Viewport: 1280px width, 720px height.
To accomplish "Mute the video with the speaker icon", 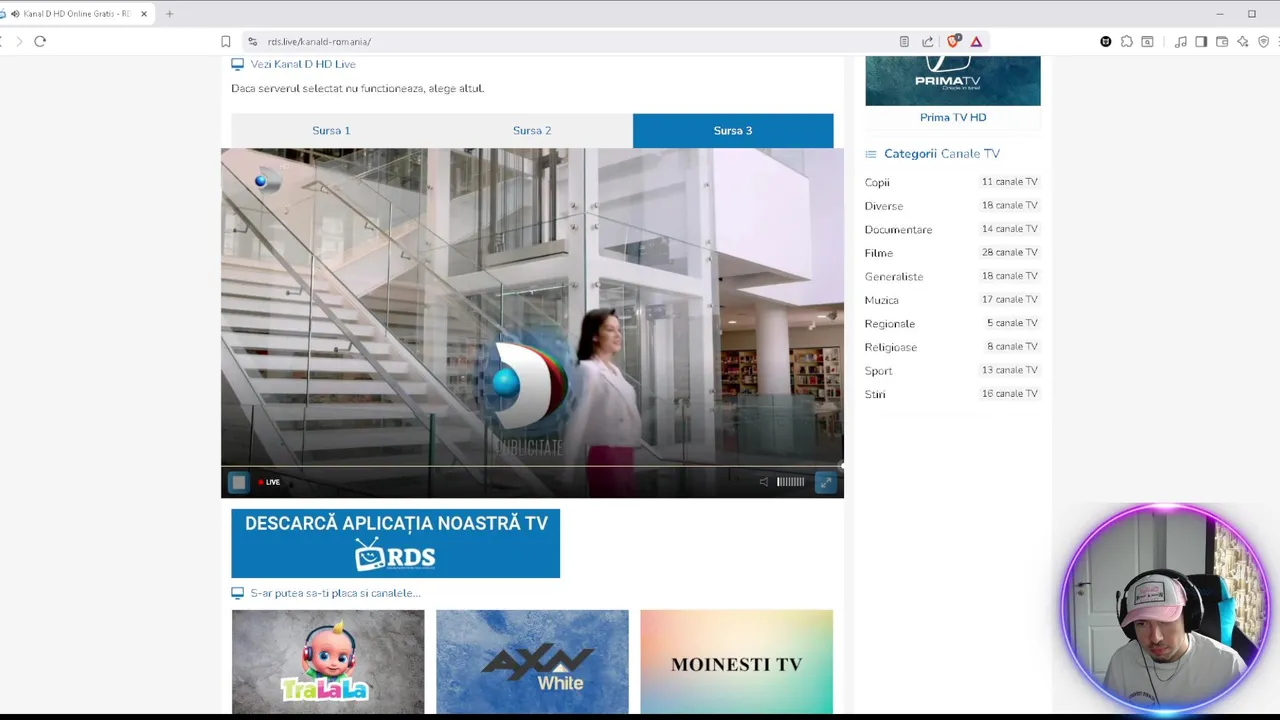I will [764, 482].
